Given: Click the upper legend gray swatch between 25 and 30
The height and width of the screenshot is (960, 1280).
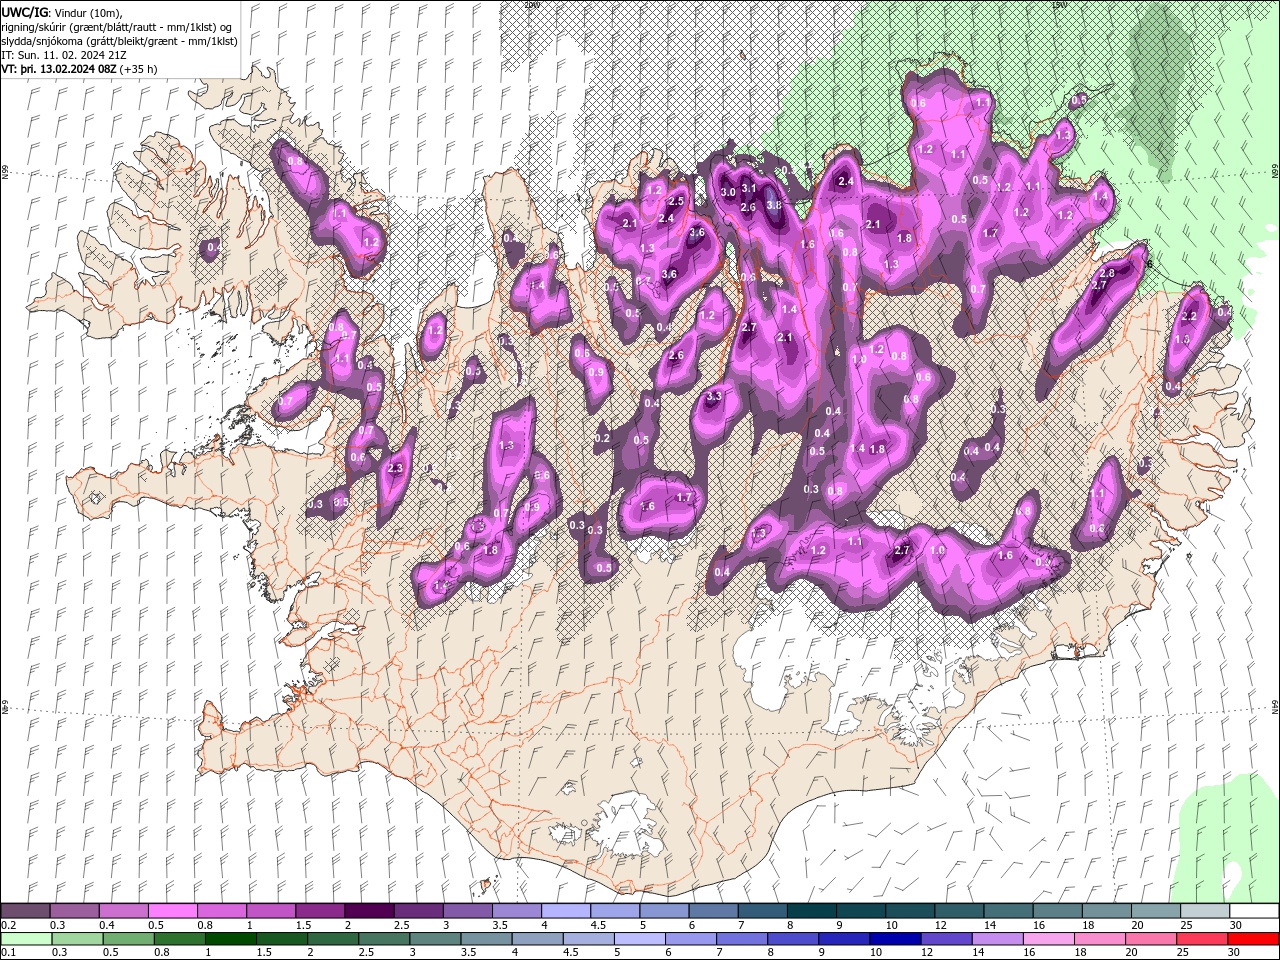Looking at the screenshot, I should click(x=1205, y=911).
